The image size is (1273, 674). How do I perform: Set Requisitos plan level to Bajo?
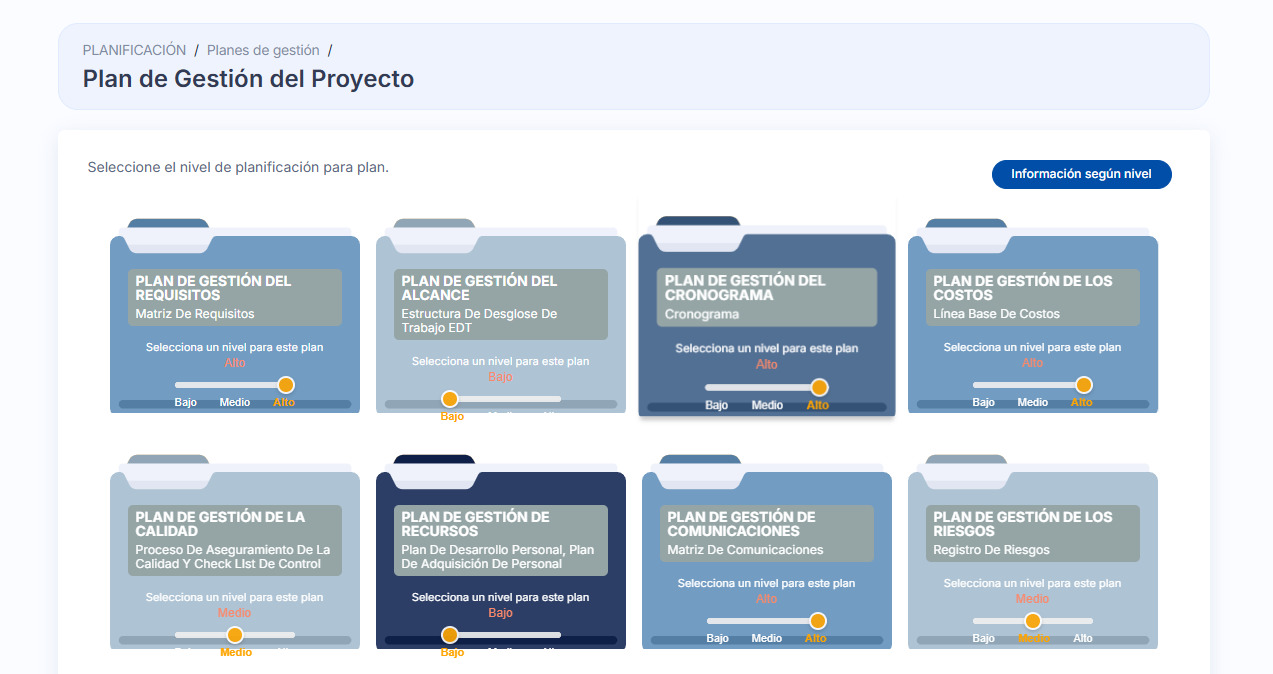click(185, 402)
